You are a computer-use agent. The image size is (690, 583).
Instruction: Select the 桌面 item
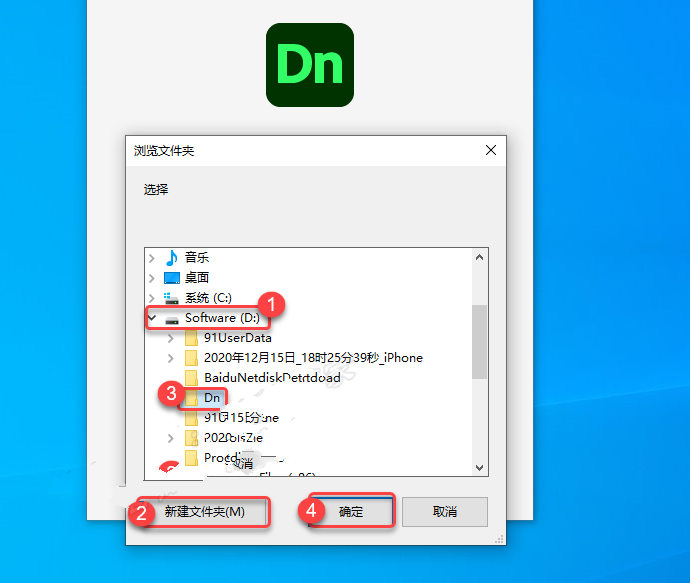(x=197, y=278)
